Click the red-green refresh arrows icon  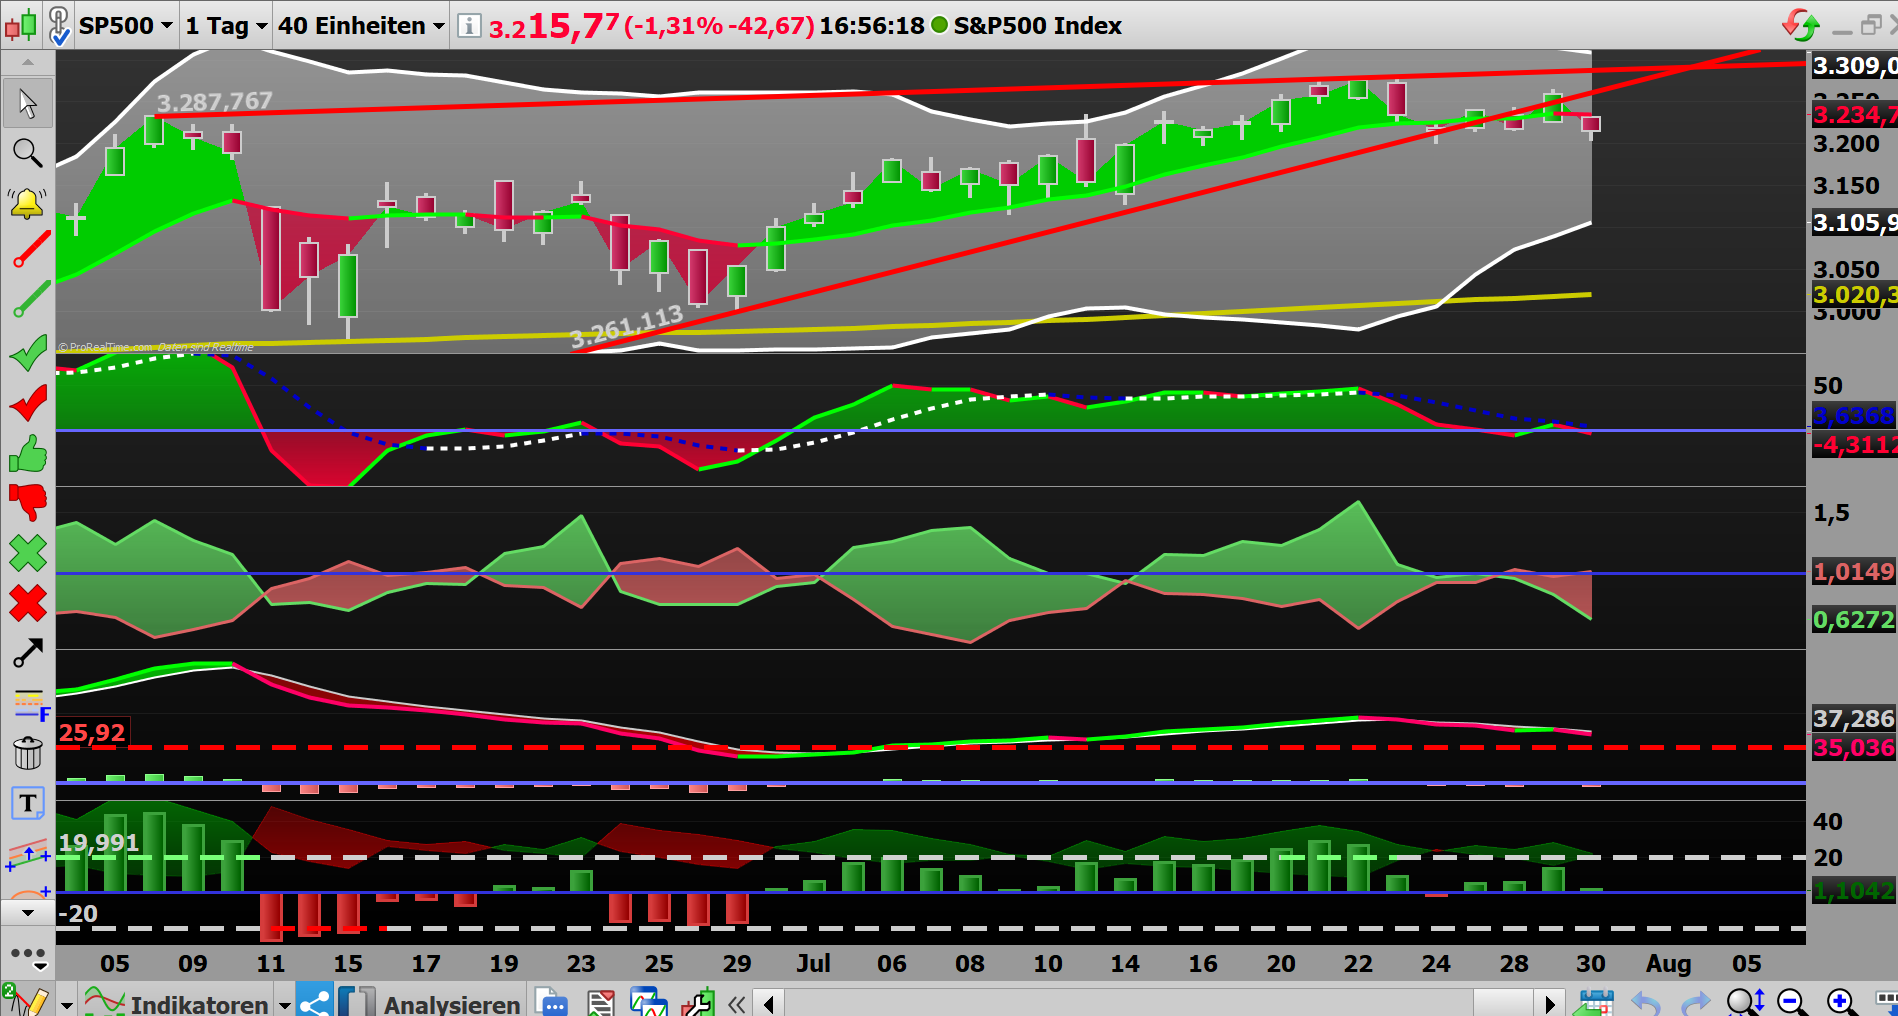[x=1801, y=24]
